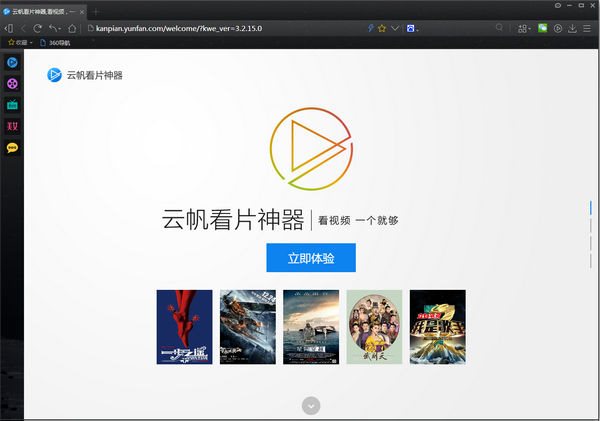Viewport: 600px width, 421px height.
Task: Expand the address bar dropdown chevron
Action: (x=395, y=28)
